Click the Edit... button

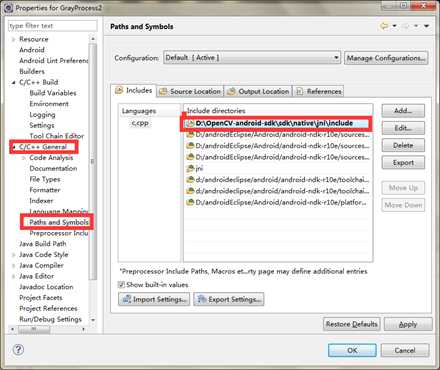tap(403, 128)
